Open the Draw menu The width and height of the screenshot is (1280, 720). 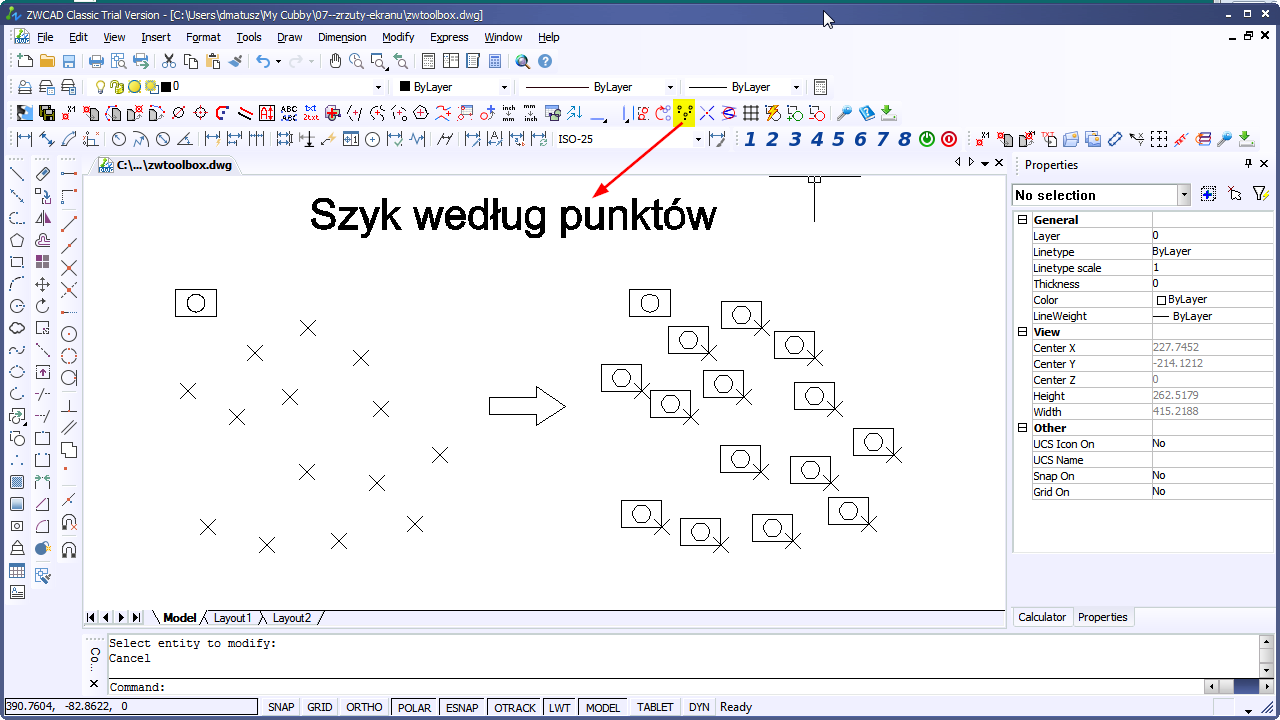click(290, 37)
